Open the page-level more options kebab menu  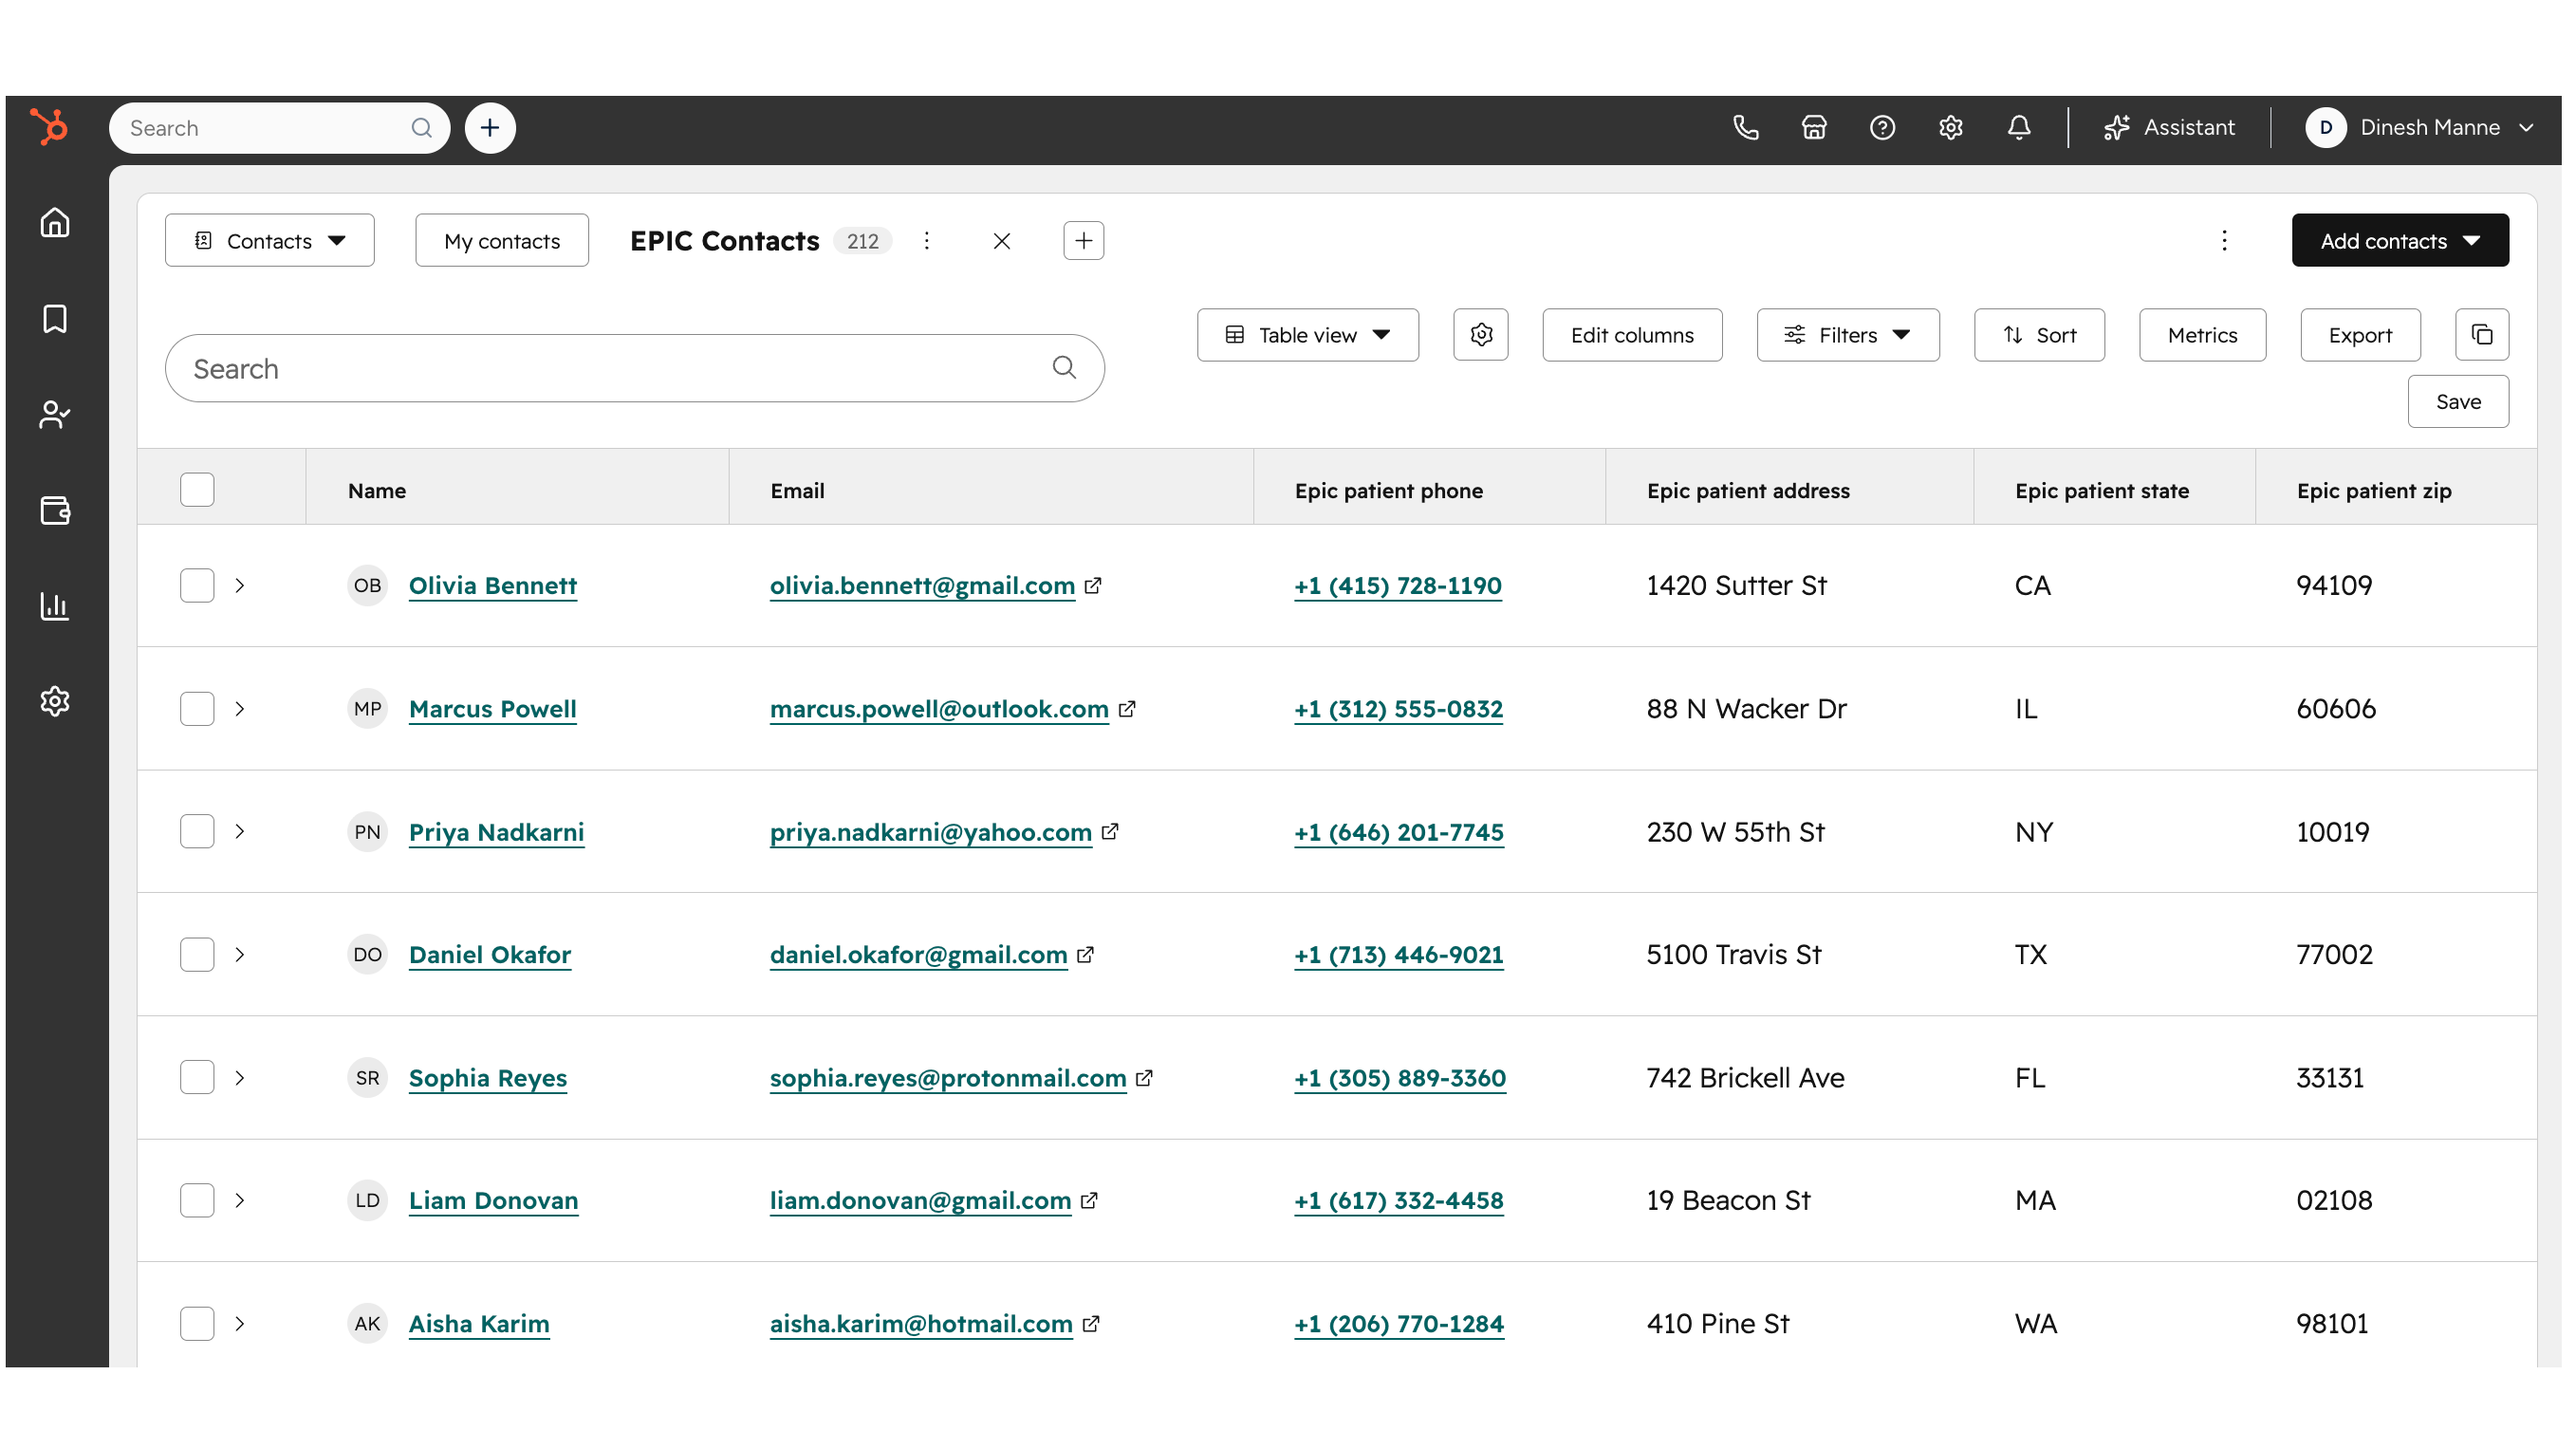[2225, 241]
